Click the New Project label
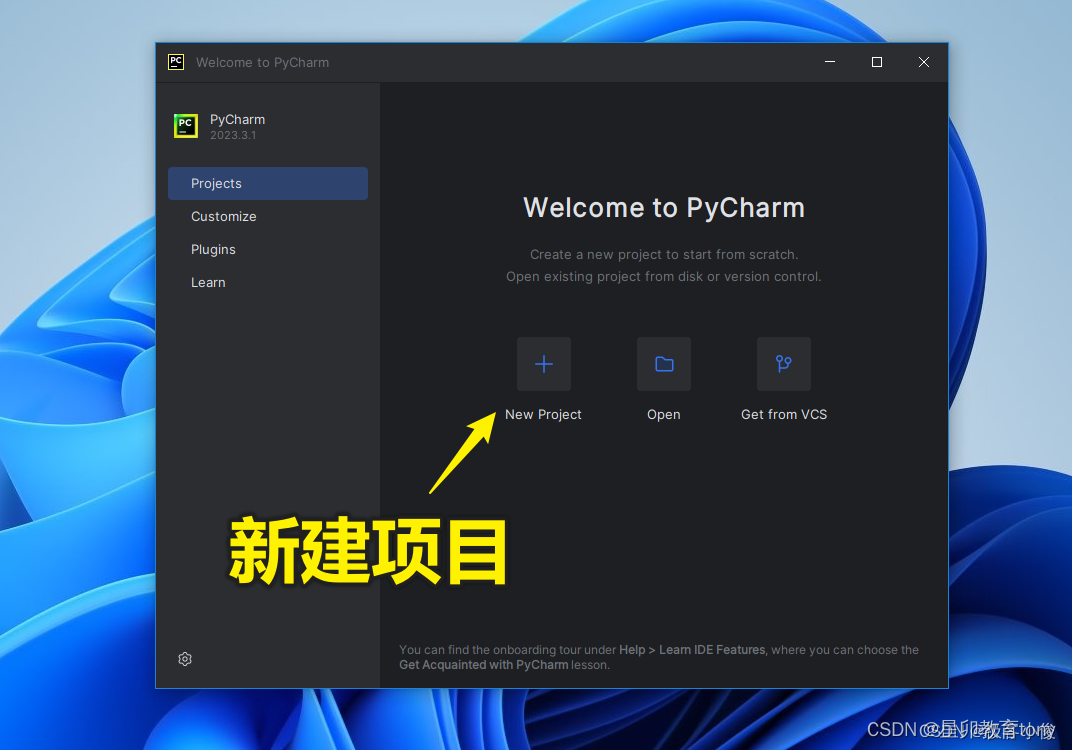Viewport: 1072px width, 750px height. click(544, 414)
